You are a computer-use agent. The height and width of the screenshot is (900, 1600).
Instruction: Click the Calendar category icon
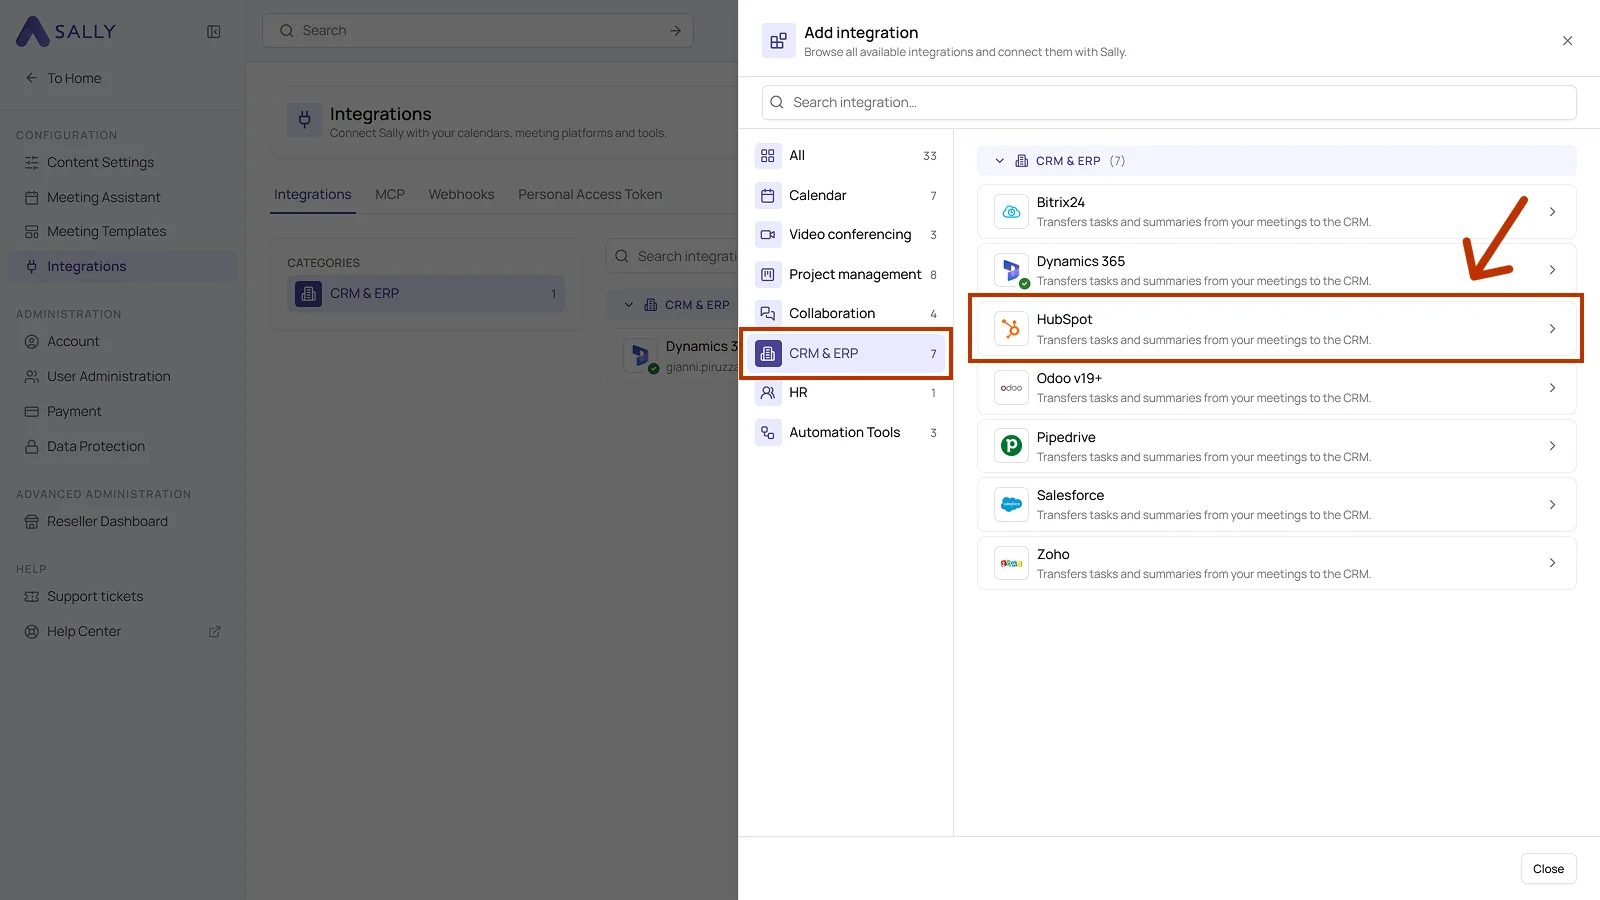pos(768,196)
